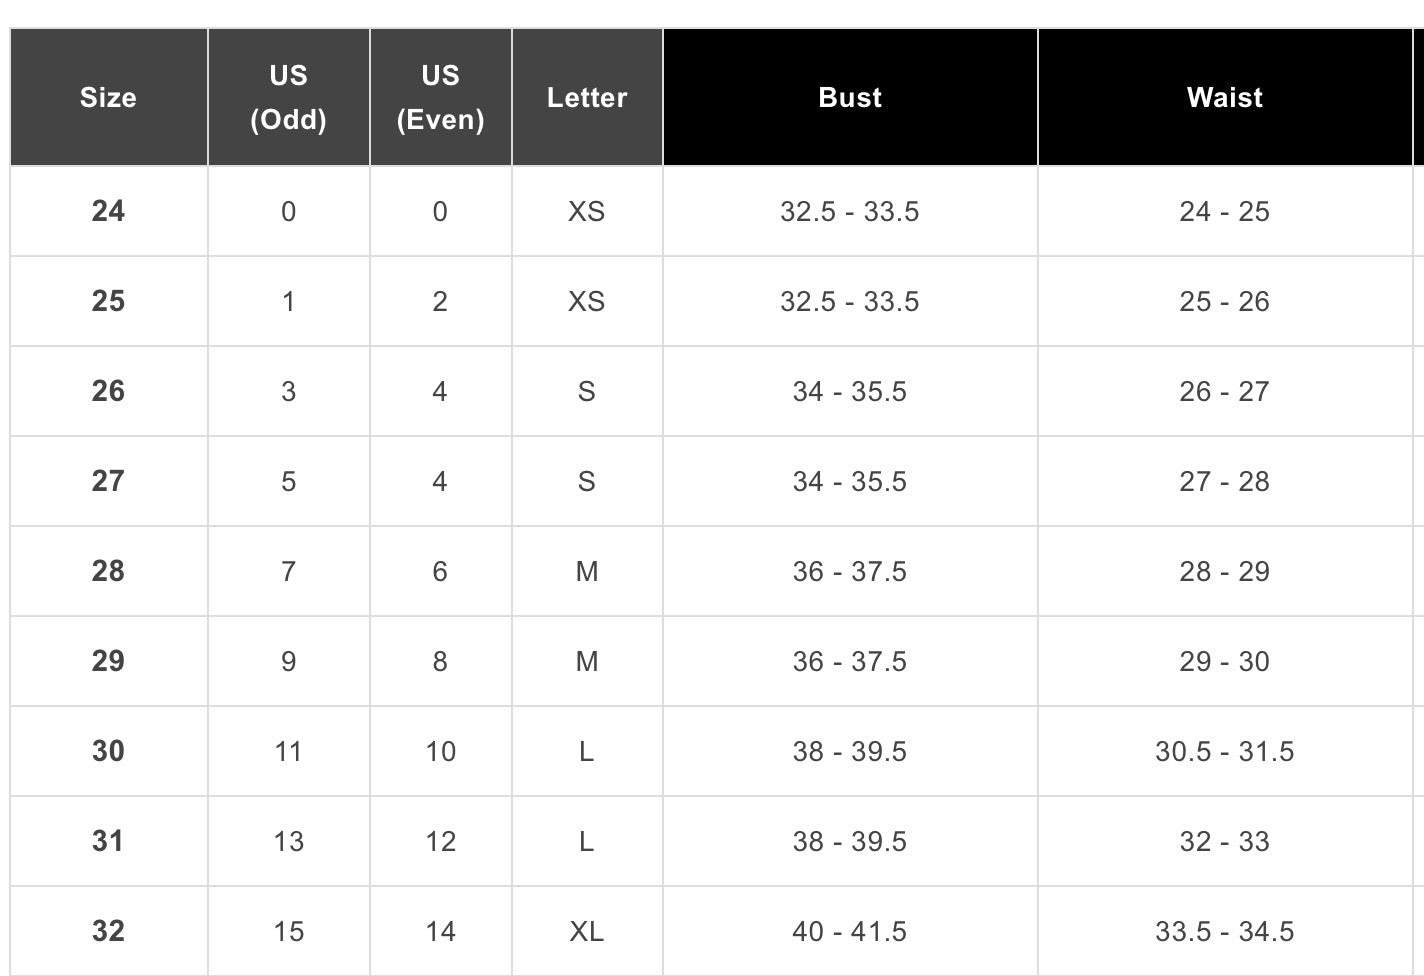The image size is (1424, 976).
Task: Click bust measurement 40 - 41.5
Action: 850,931
